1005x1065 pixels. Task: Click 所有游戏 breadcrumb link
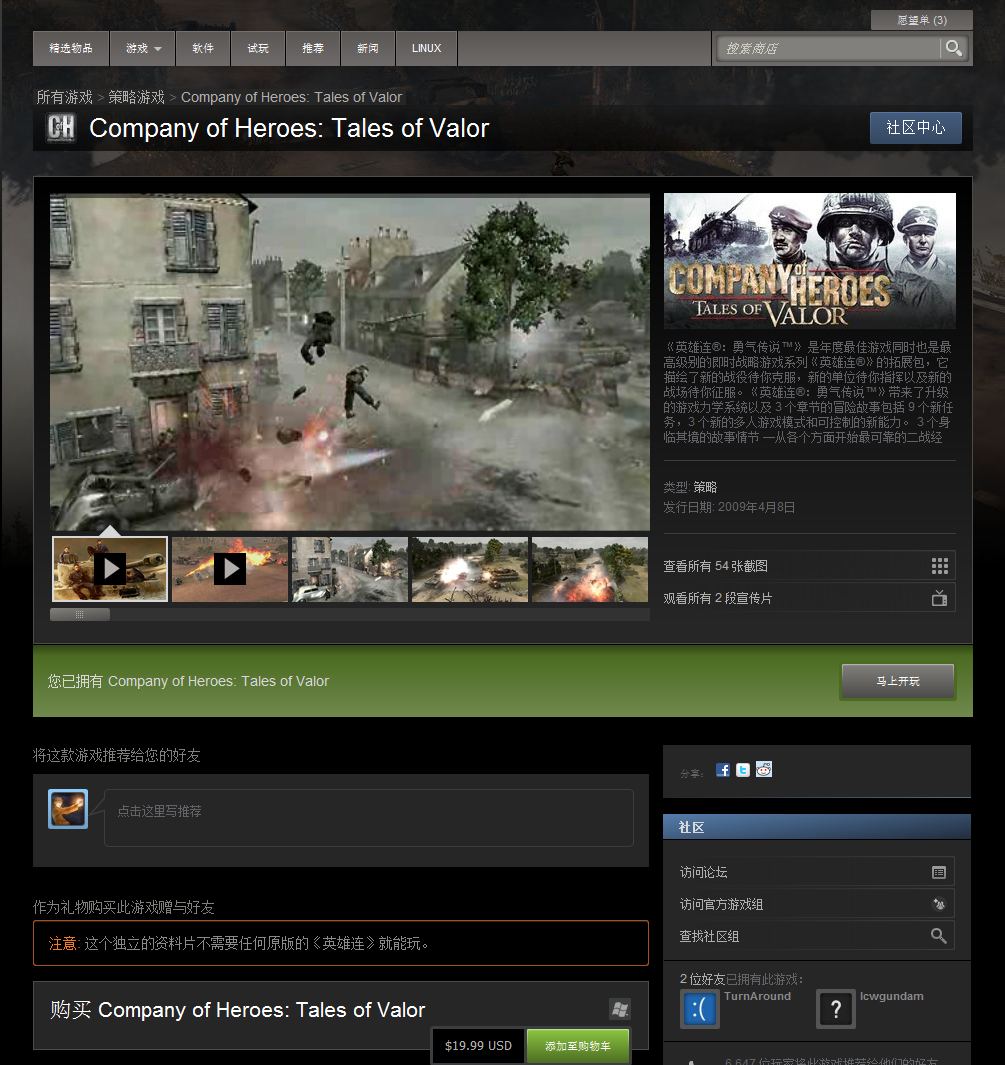[65, 97]
